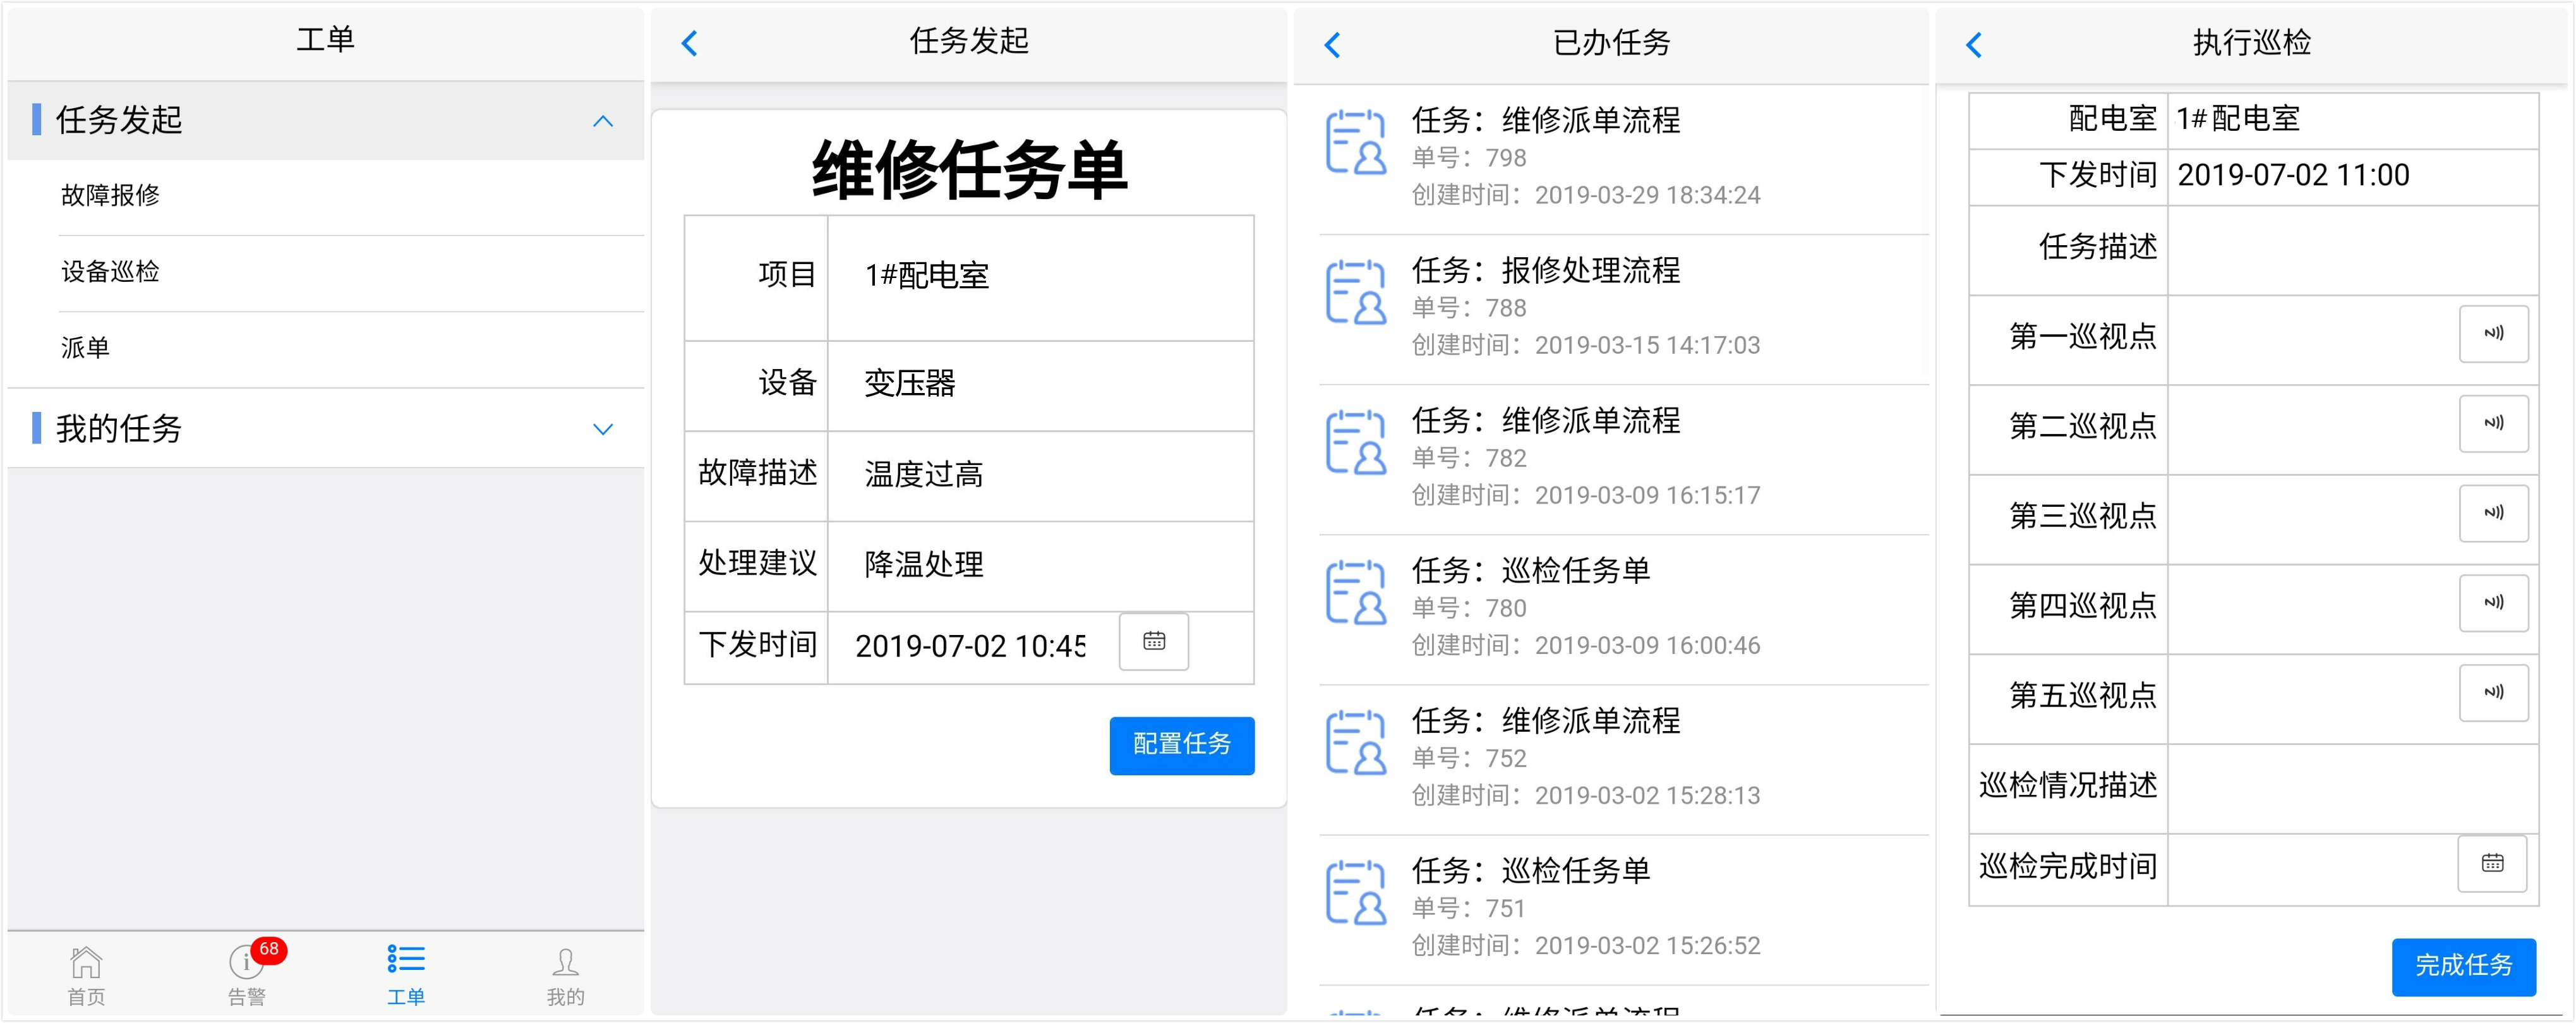
Task: Collapse the 任务发起 section
Action: pos(602,121)
